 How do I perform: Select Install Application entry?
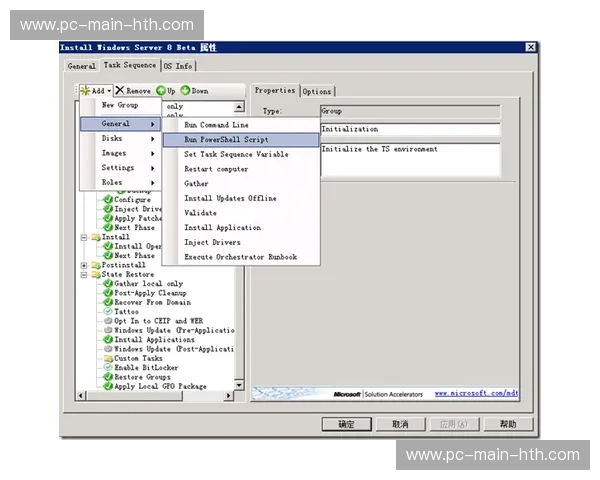[241, 228]
